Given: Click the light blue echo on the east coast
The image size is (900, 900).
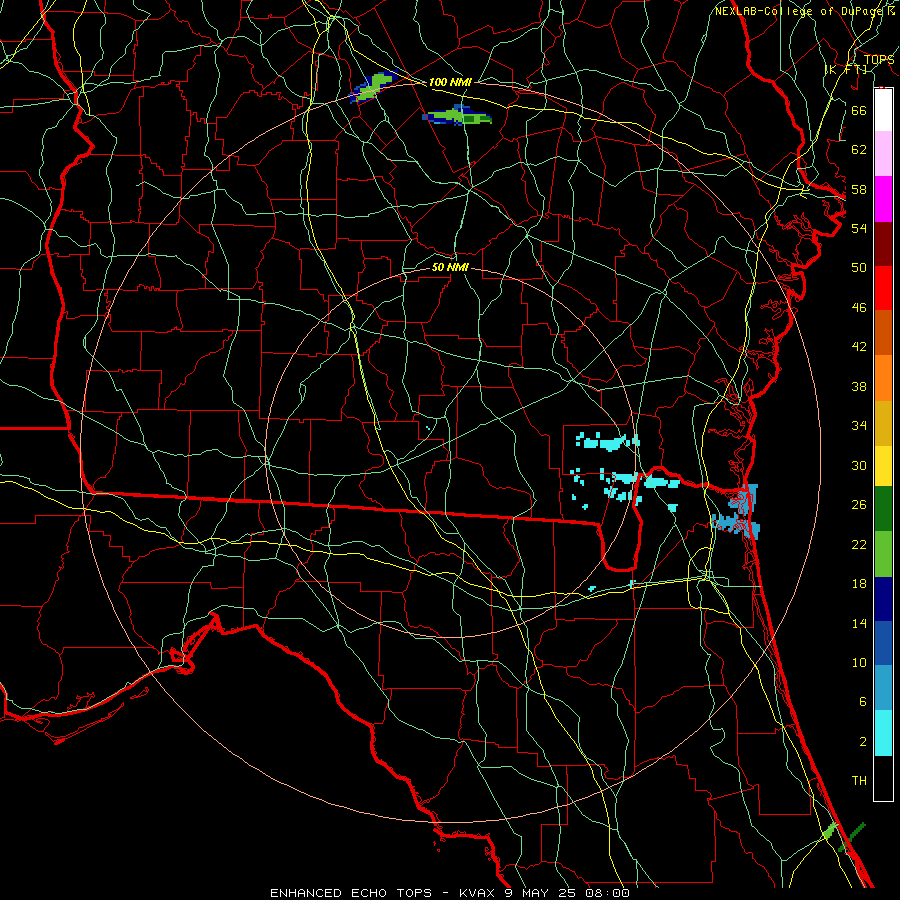Looking at the screenshot, I should [x=738, y=513].
